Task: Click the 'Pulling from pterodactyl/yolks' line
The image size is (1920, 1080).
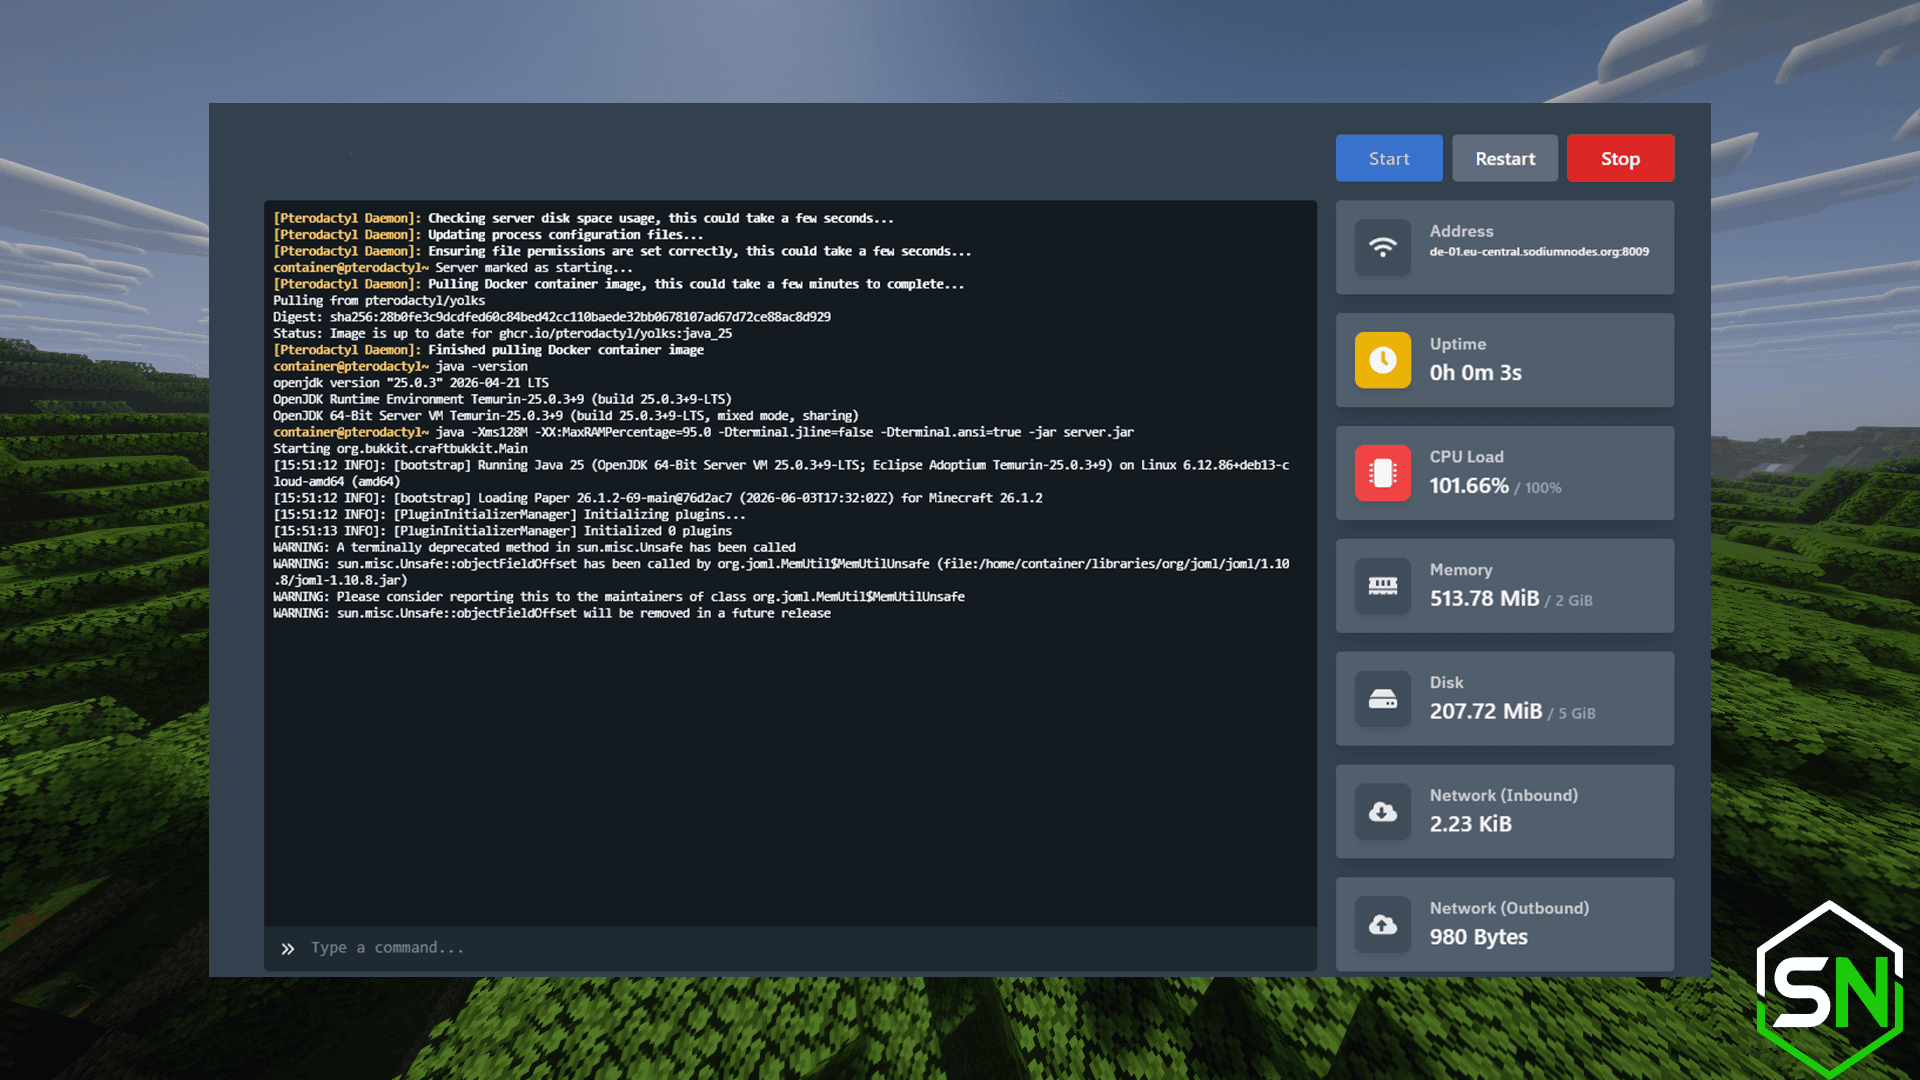Action: 379,301
